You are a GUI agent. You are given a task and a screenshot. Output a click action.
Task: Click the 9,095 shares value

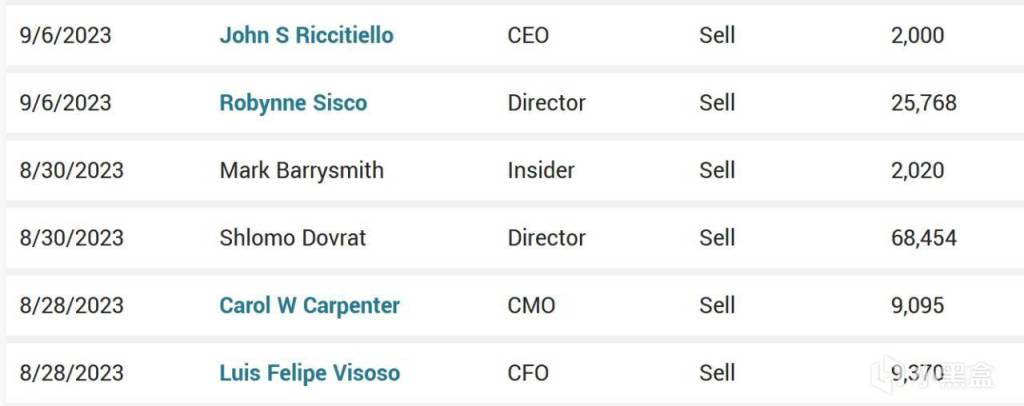coord(917,306)
